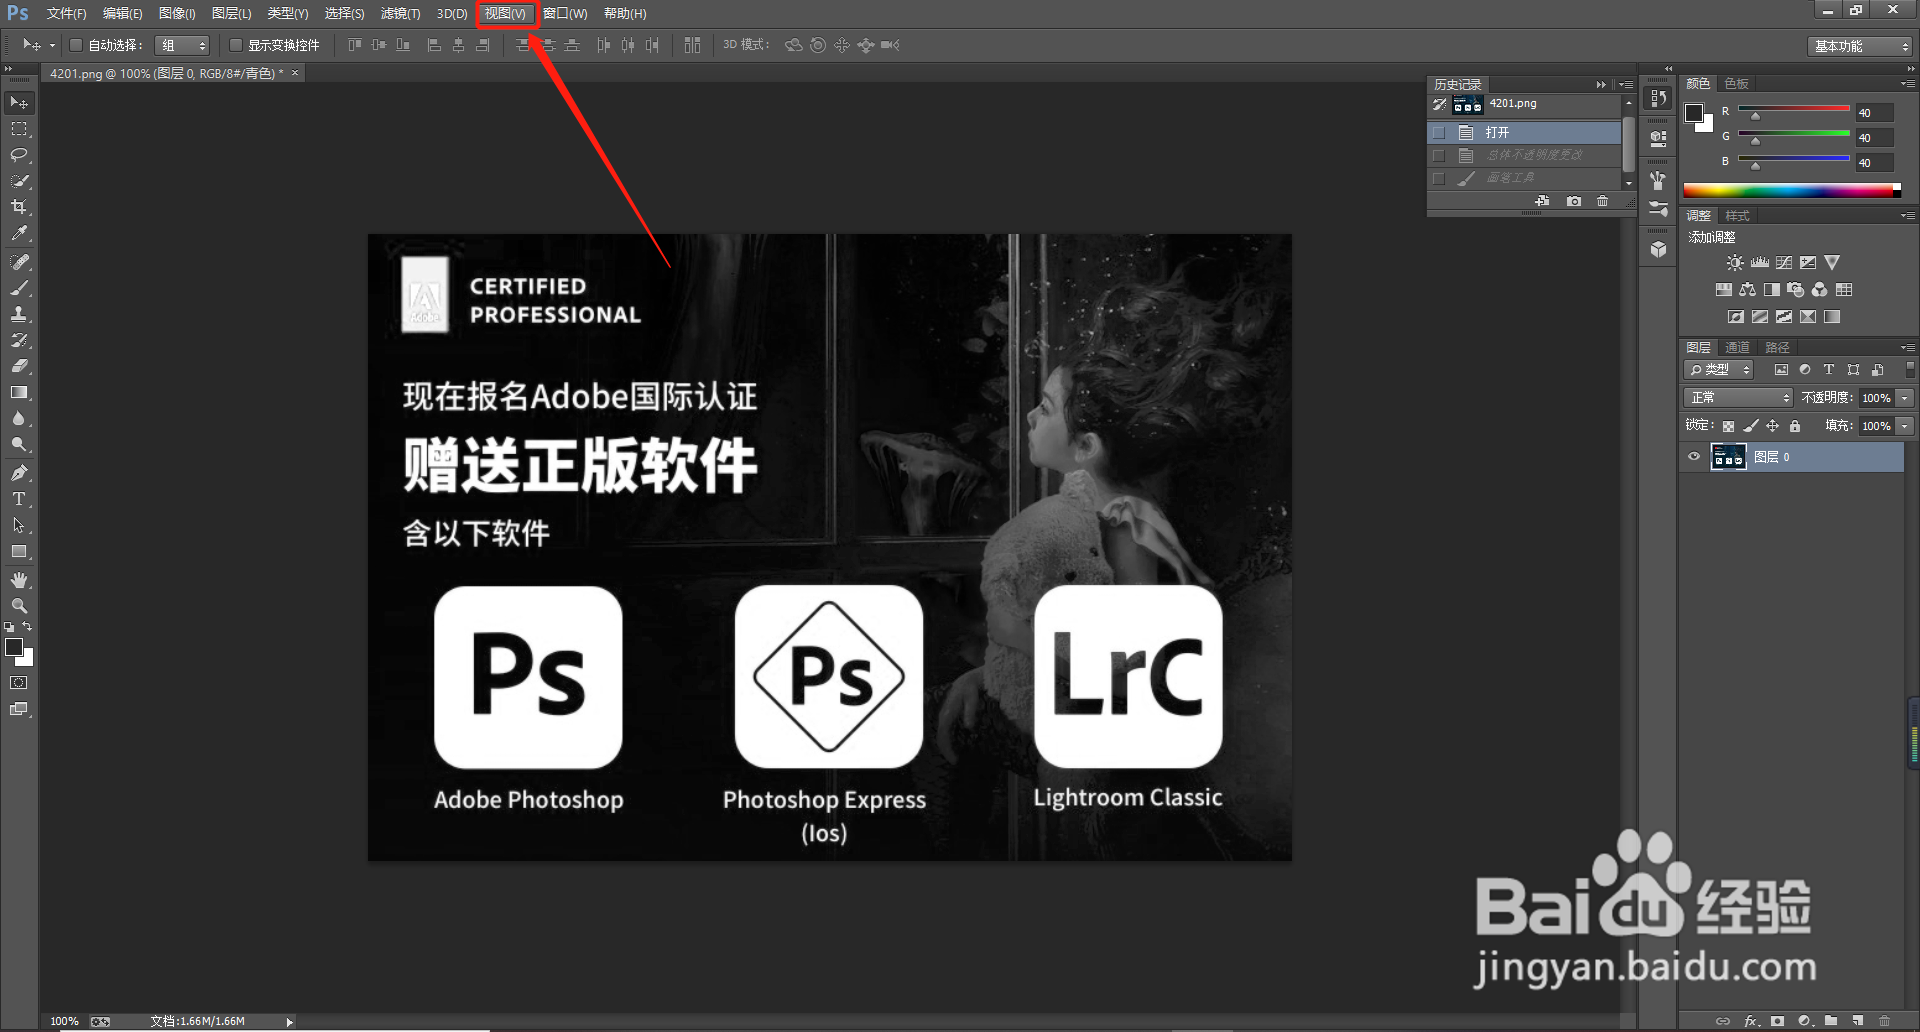Select the Move tool in toolbox
Image resolution: width=1920 pixels, height=1032 pixels.
click(x=19, y=103)
